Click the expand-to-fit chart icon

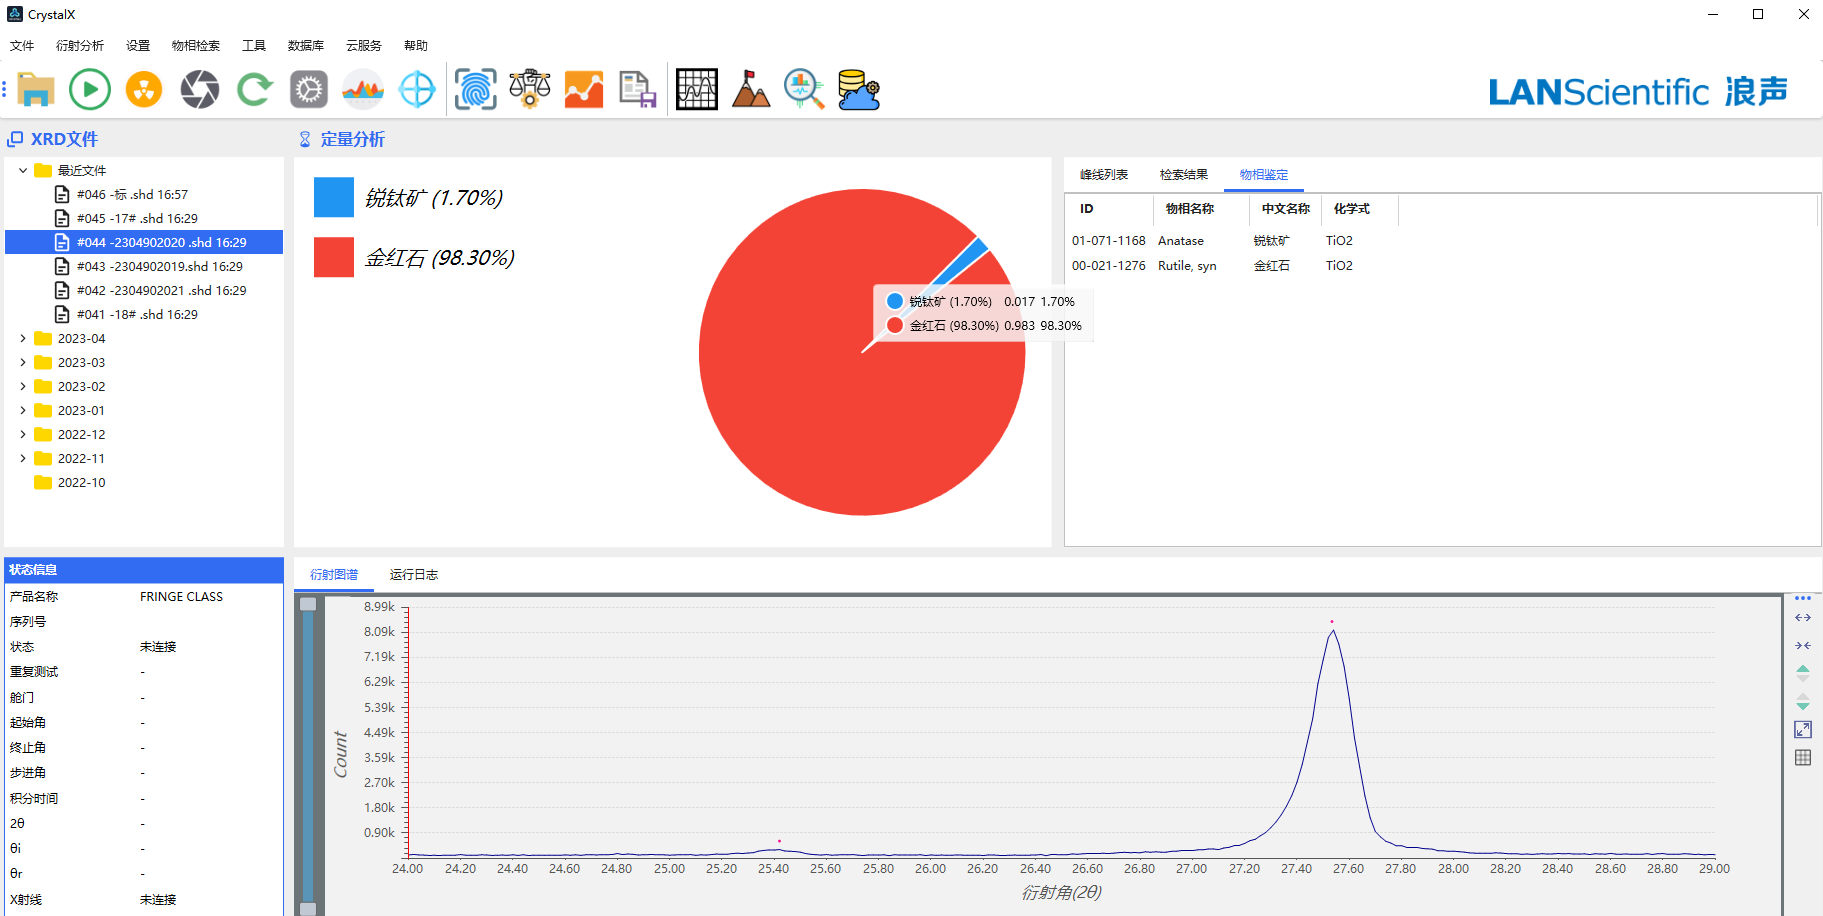pyautogui.click(x=1803, y=730)
